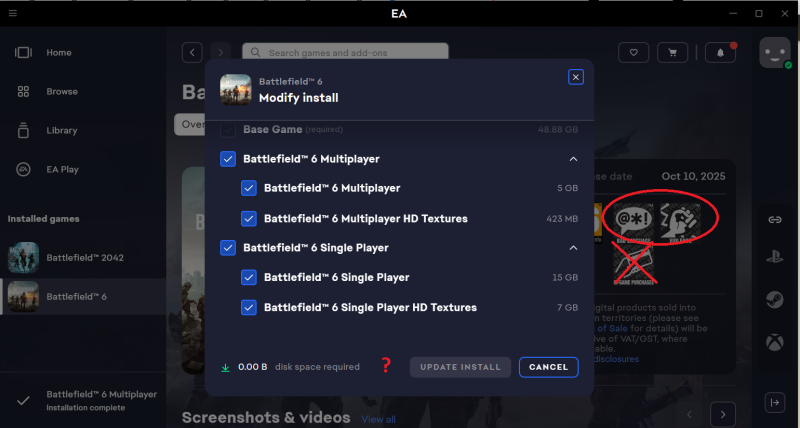The height and width of the screenshot is (428, 800).
Task: Collapse the Battlefield 6 Multiplayer section
Action: pos(573,159)
